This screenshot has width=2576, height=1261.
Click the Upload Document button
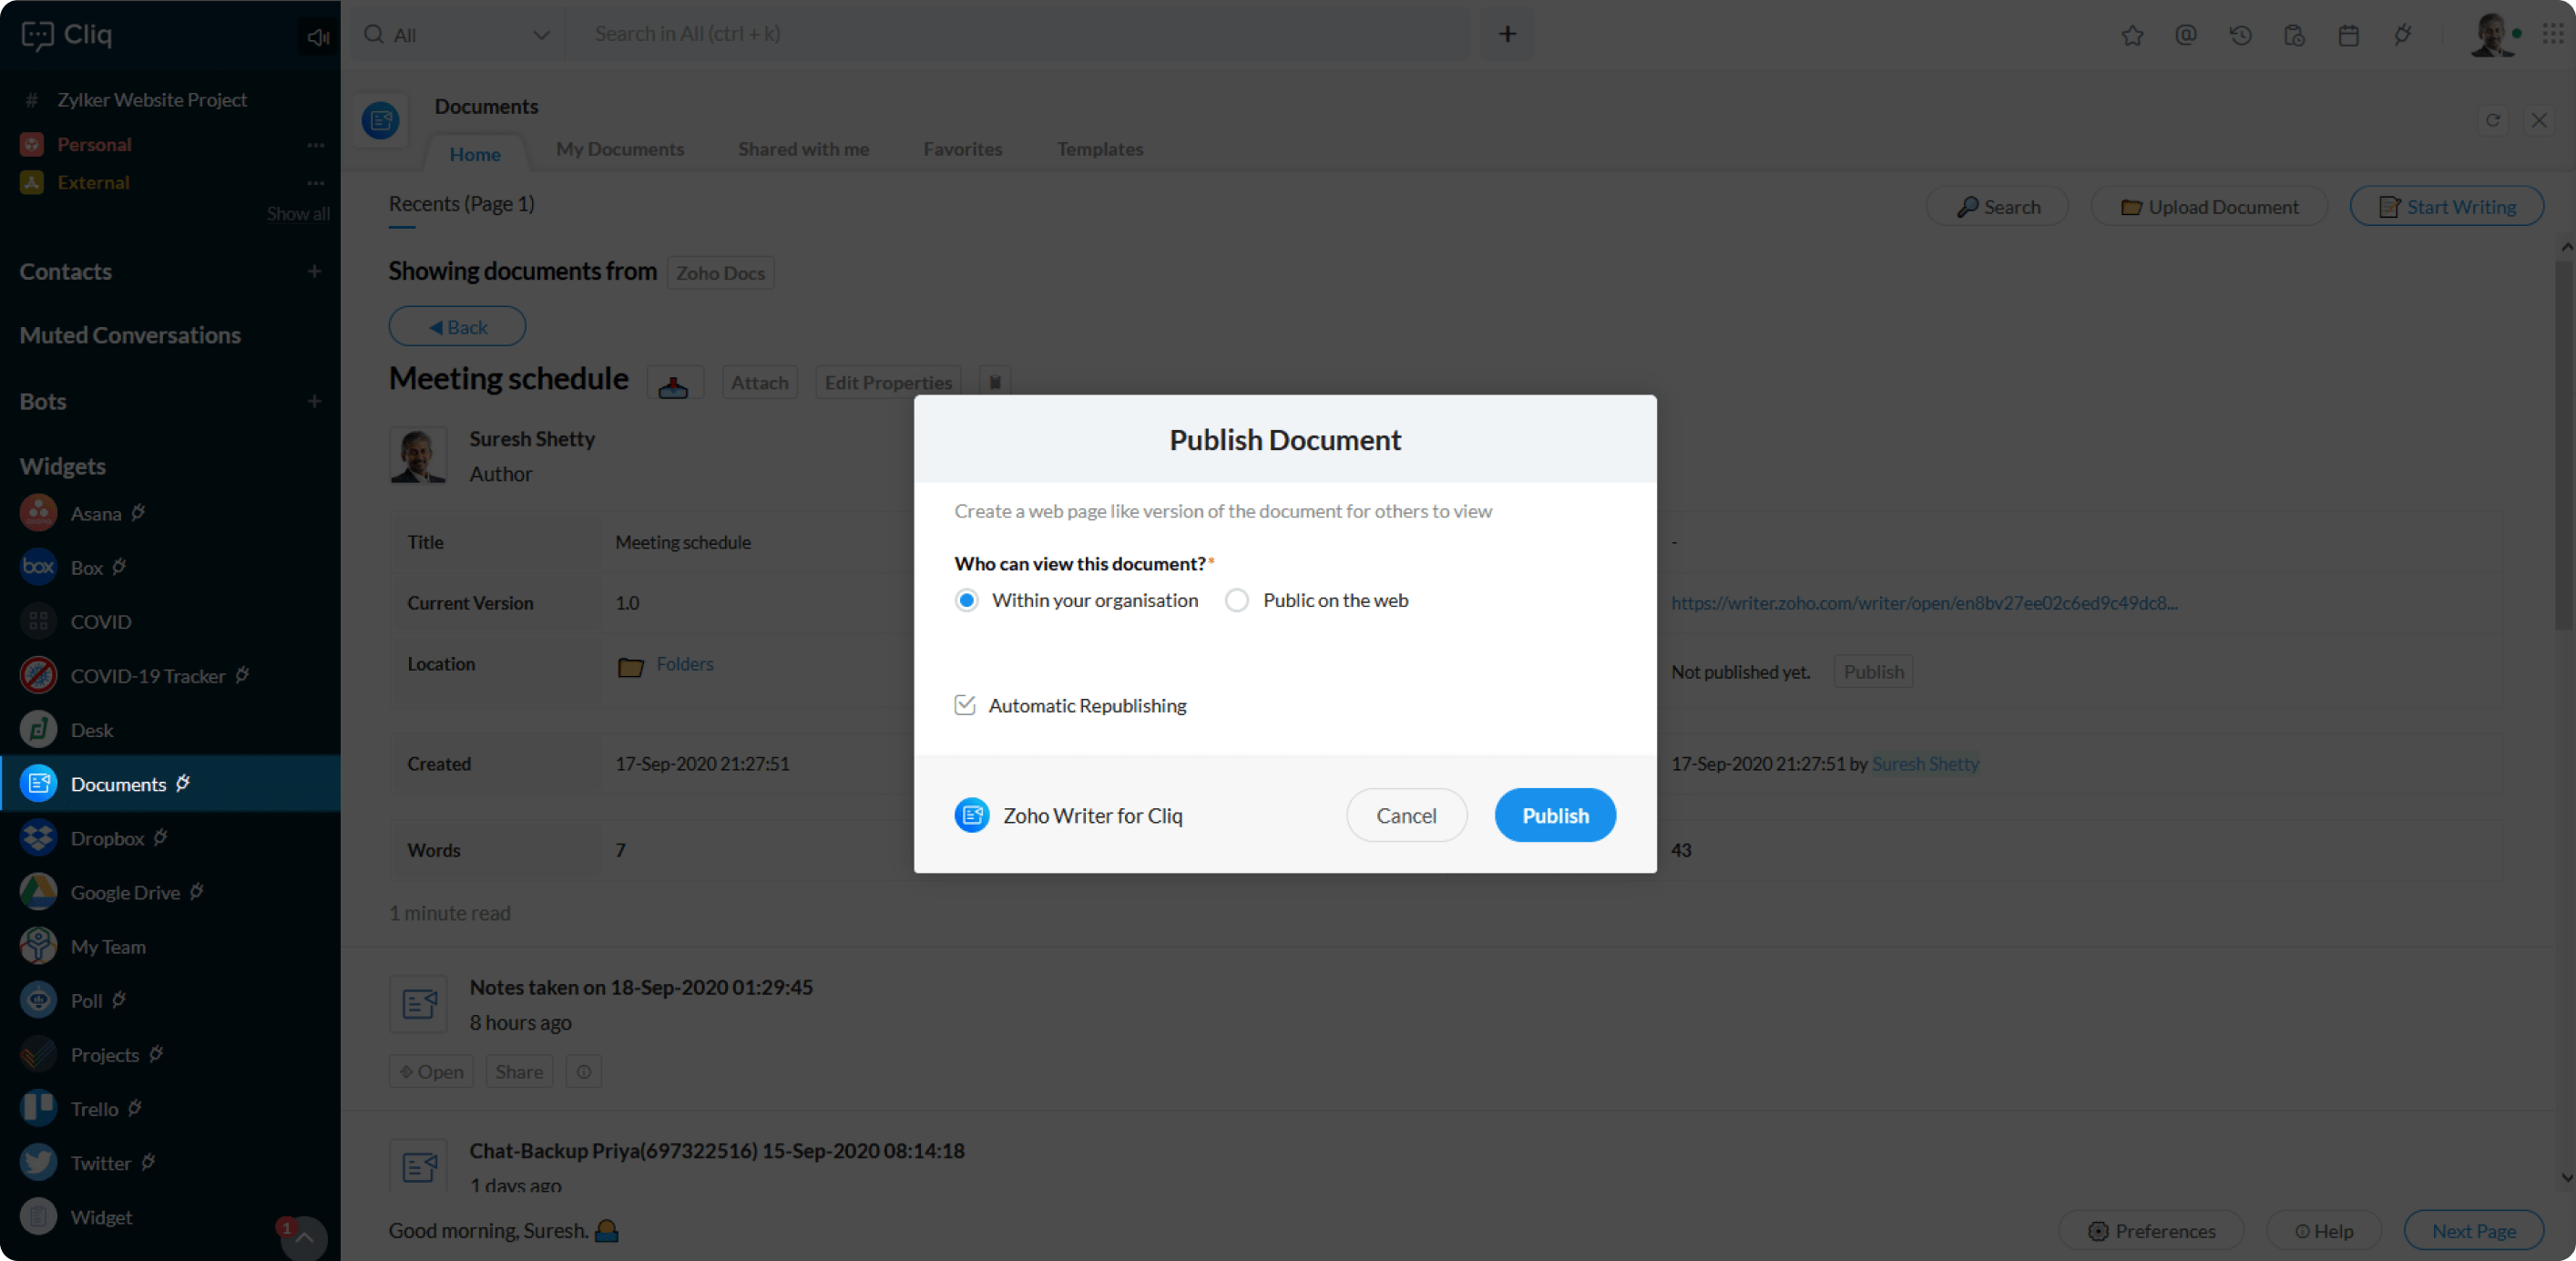pyautogui.click(x=2209, y=207)
